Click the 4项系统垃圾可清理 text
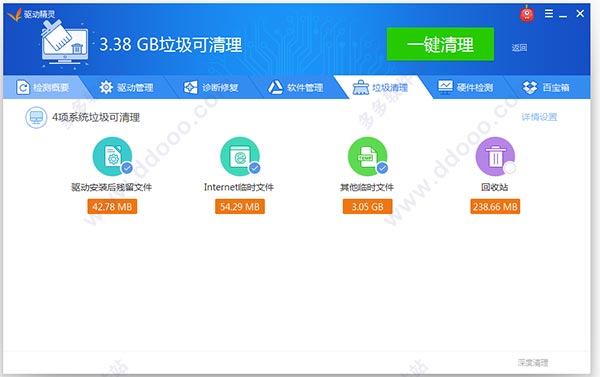The image size is (600, 377). (x=96, y=117)
